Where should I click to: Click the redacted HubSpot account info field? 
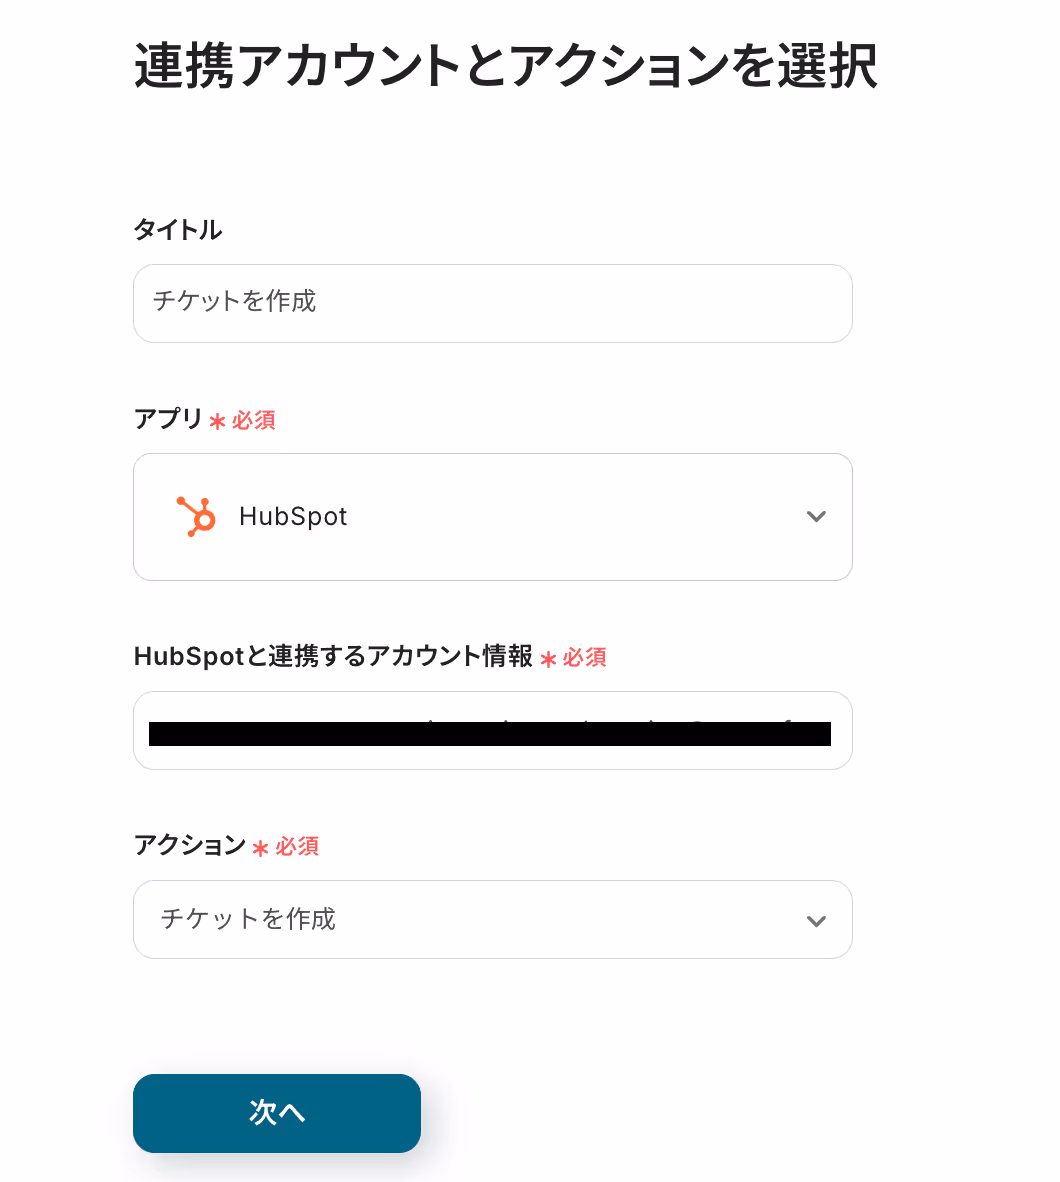click(x=492, y=730)
